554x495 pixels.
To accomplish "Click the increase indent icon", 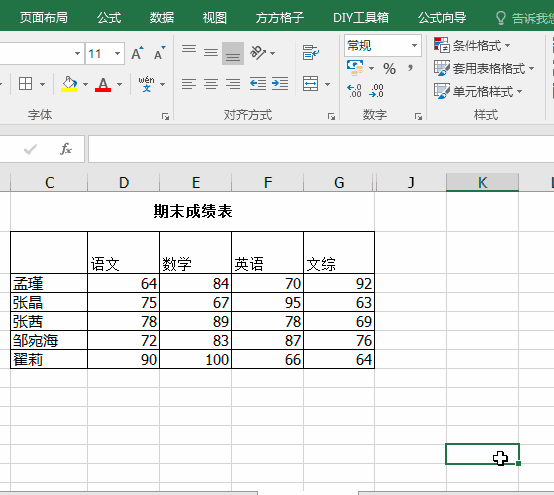I will (280, 84).
